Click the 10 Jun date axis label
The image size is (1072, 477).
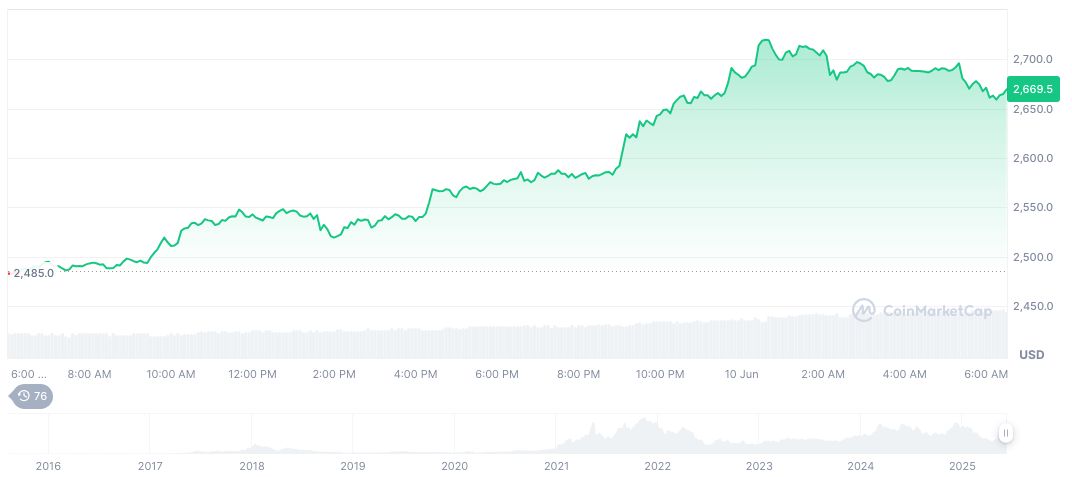click(x=743, y=374)
